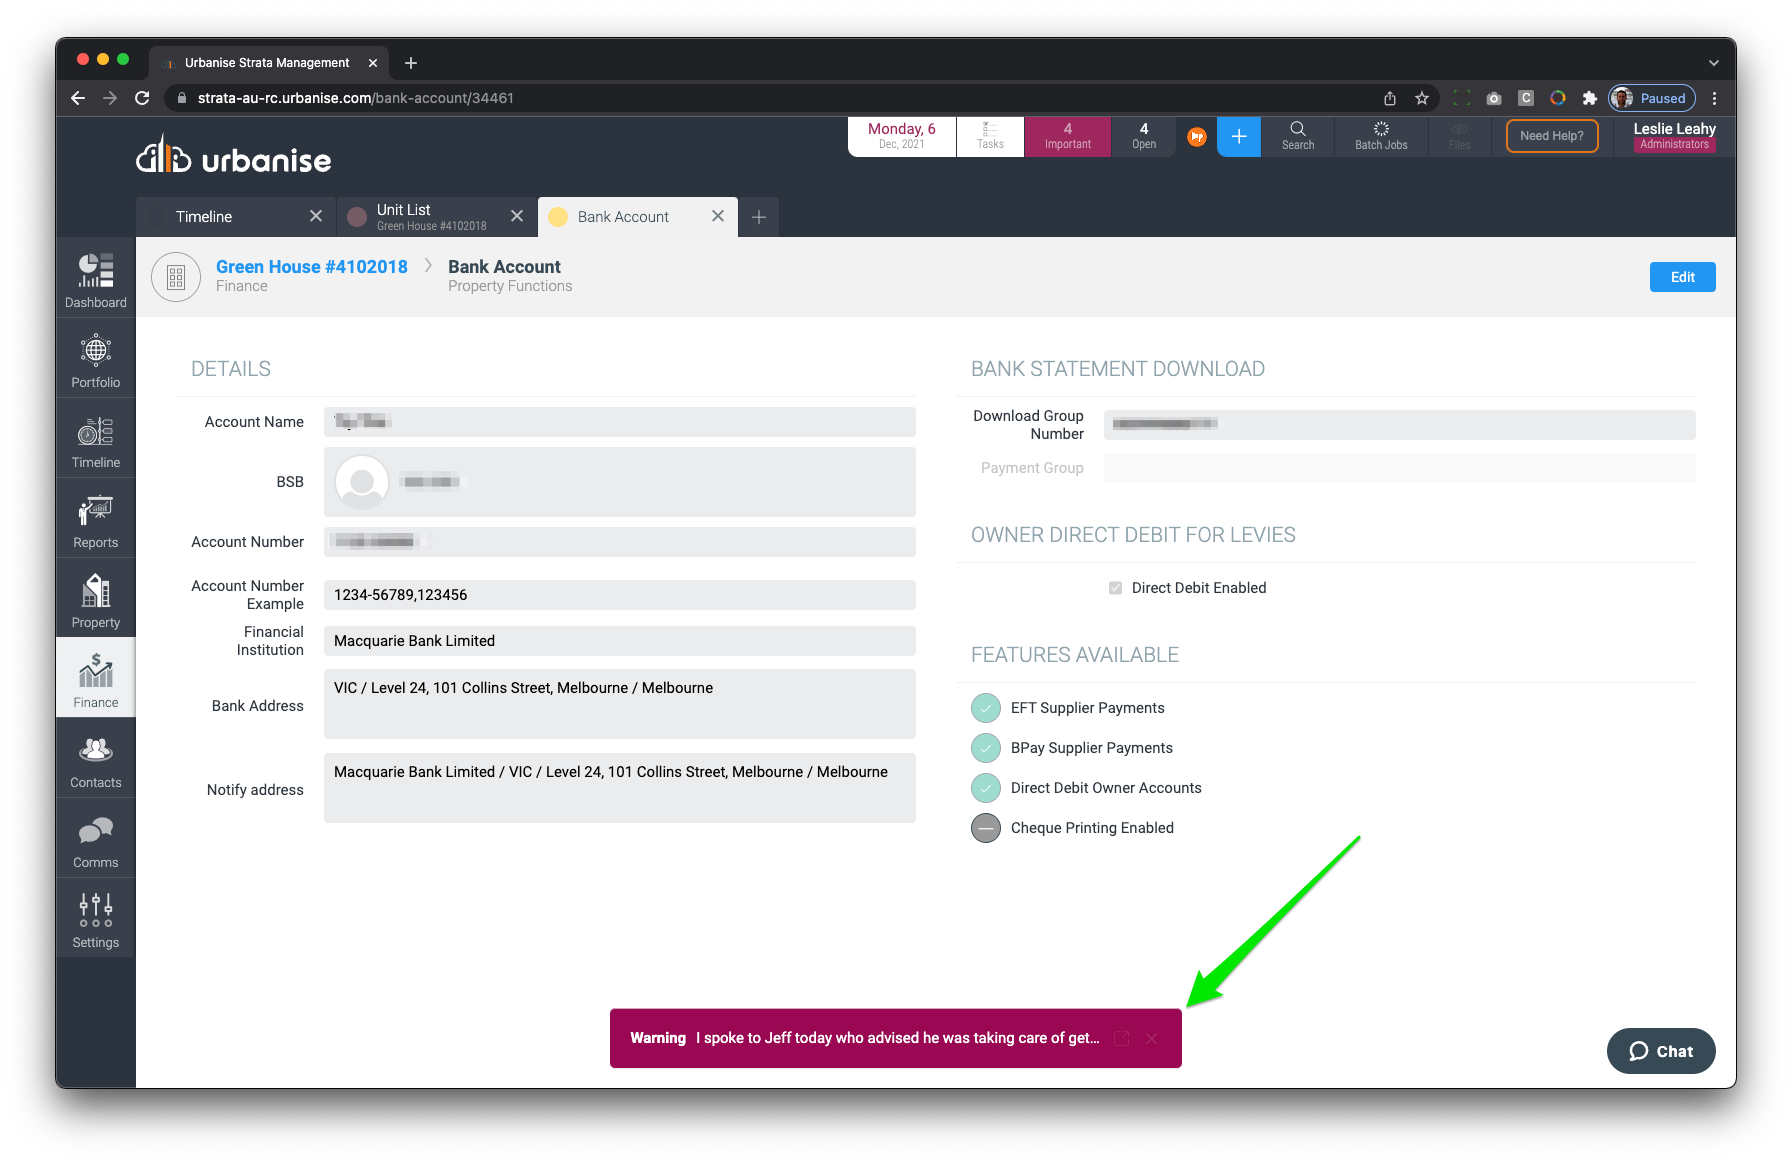
Task: Click the Financial Institution field
Action: [x=619, y=641]
